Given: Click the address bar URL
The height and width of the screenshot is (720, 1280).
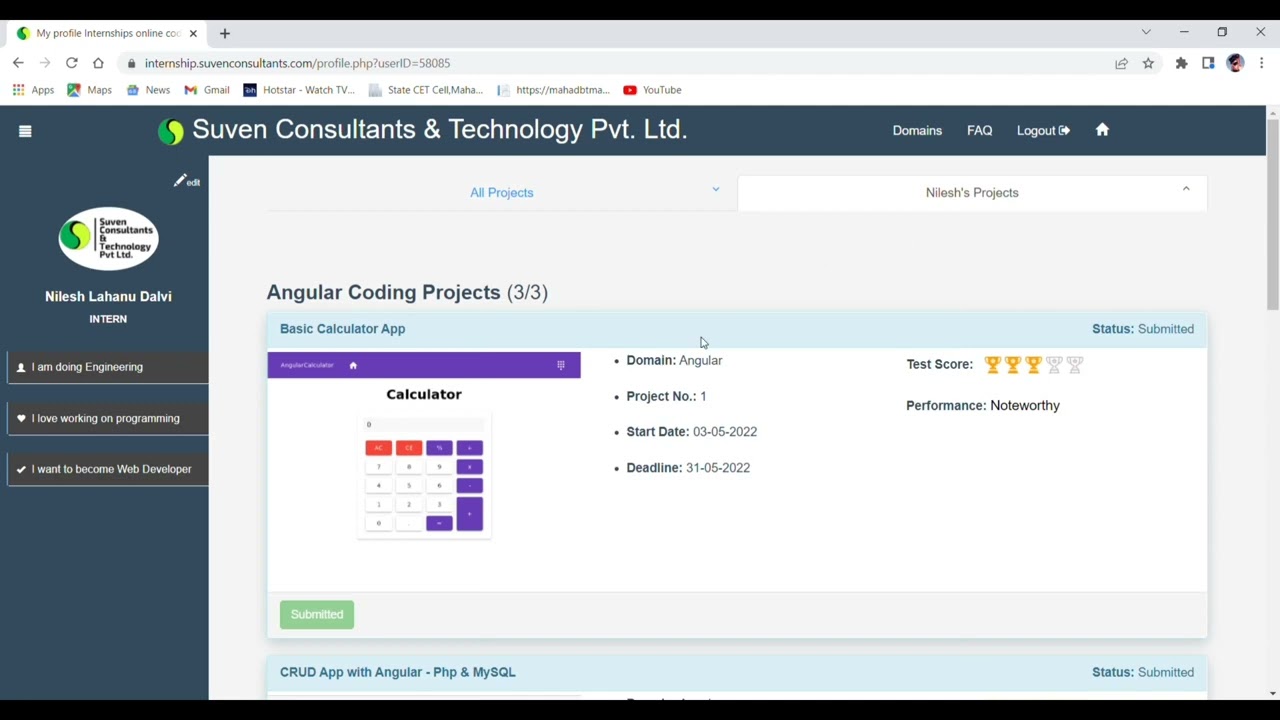Looking at the screenshot, I should pos(297,63).
